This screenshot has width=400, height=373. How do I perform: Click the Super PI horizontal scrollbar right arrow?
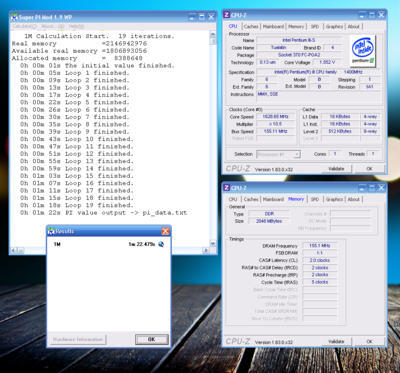click(206, 250)
